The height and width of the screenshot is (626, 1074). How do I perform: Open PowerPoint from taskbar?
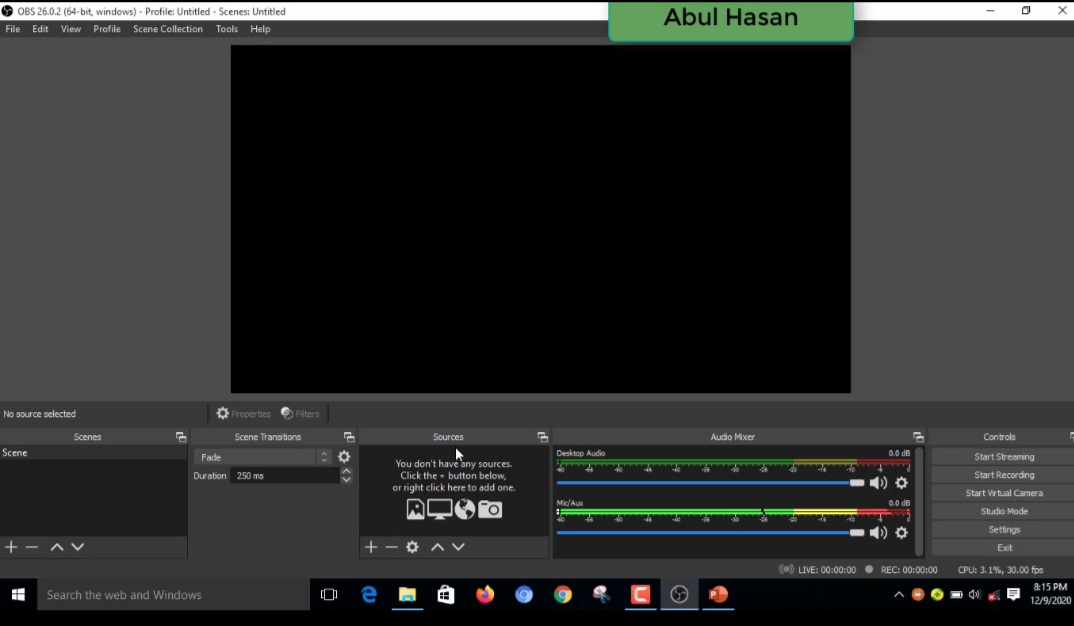[718, 594]
